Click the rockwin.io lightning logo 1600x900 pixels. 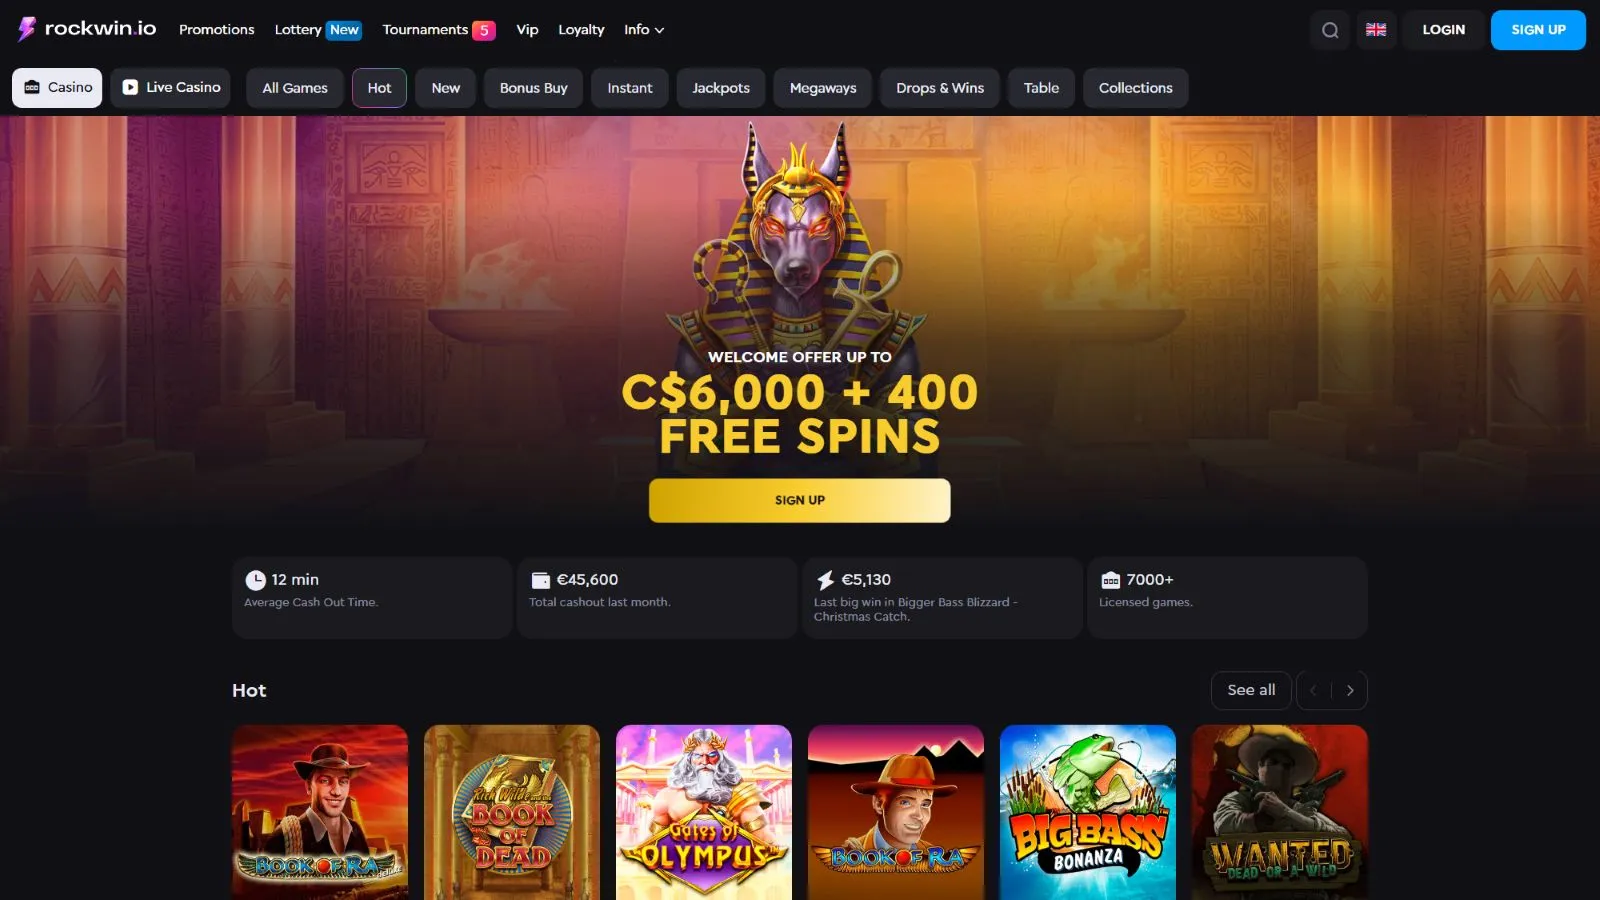click(x=27, y=29)
